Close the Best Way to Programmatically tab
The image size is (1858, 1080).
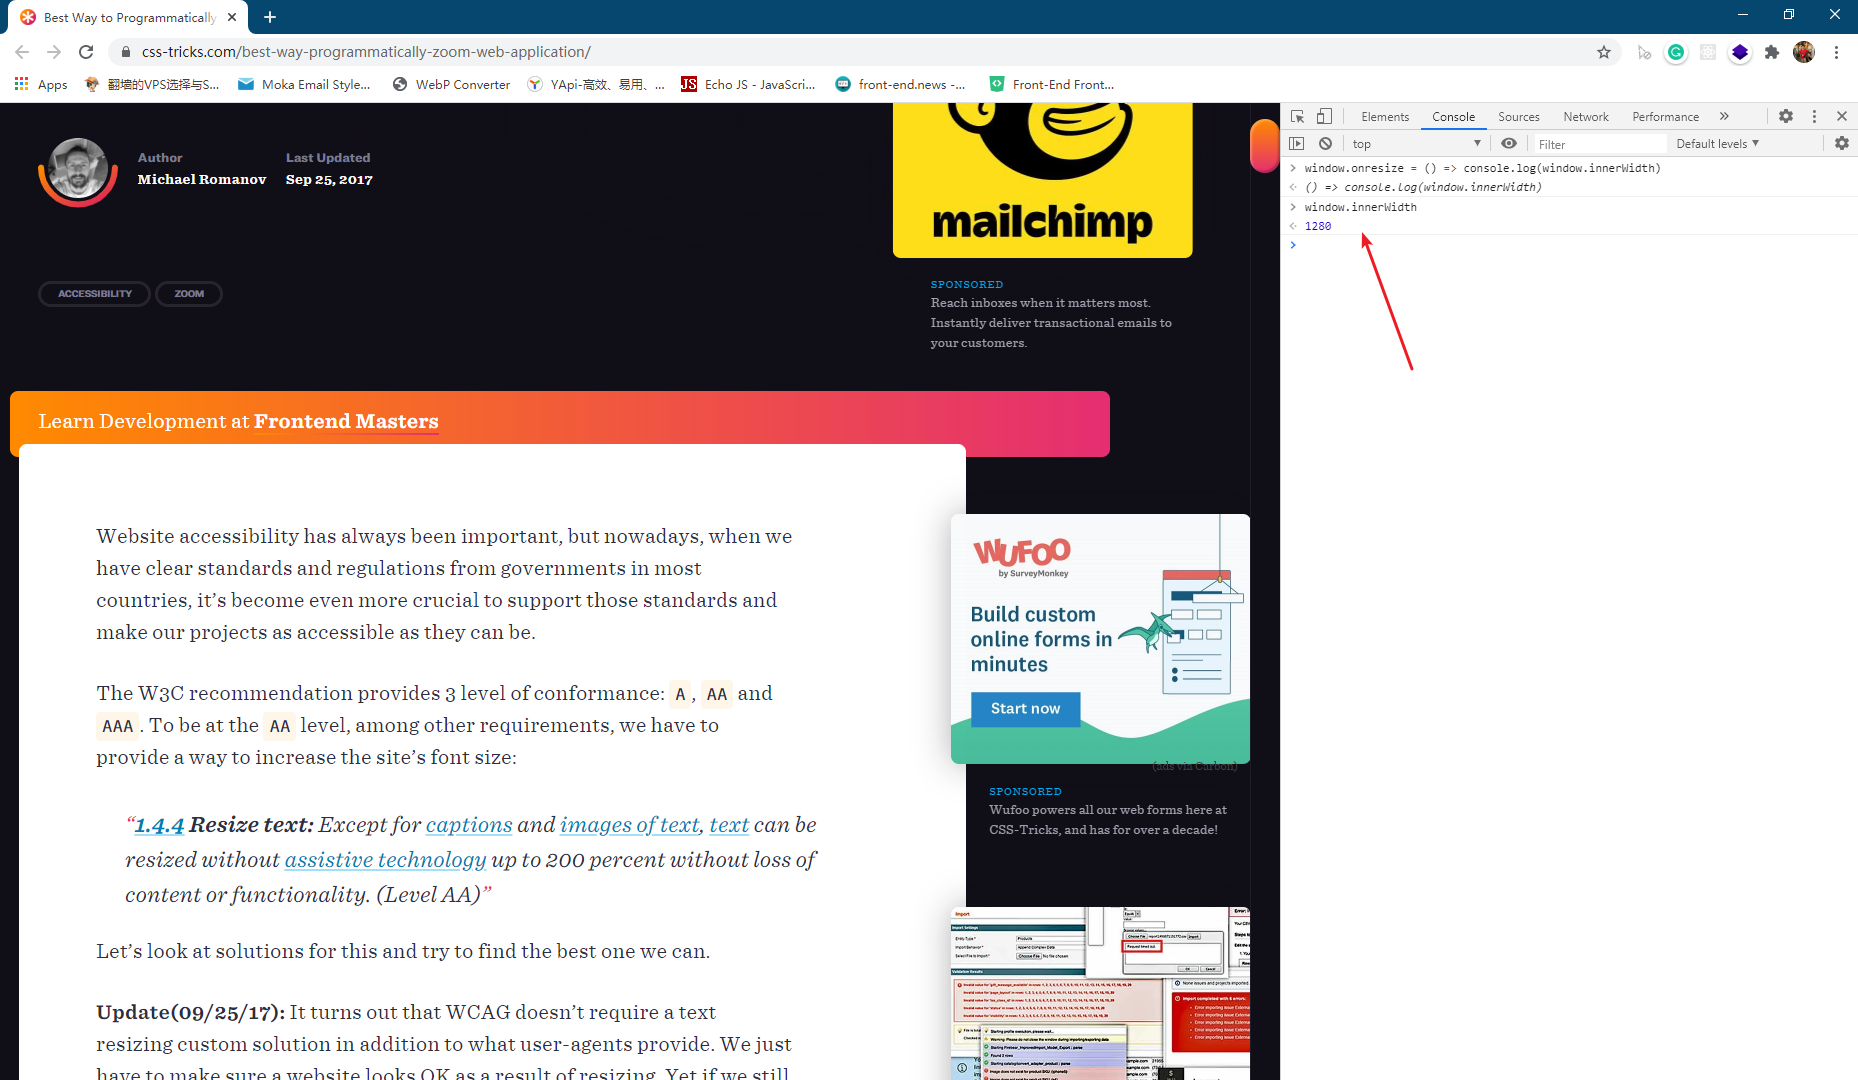pos(232,17)
